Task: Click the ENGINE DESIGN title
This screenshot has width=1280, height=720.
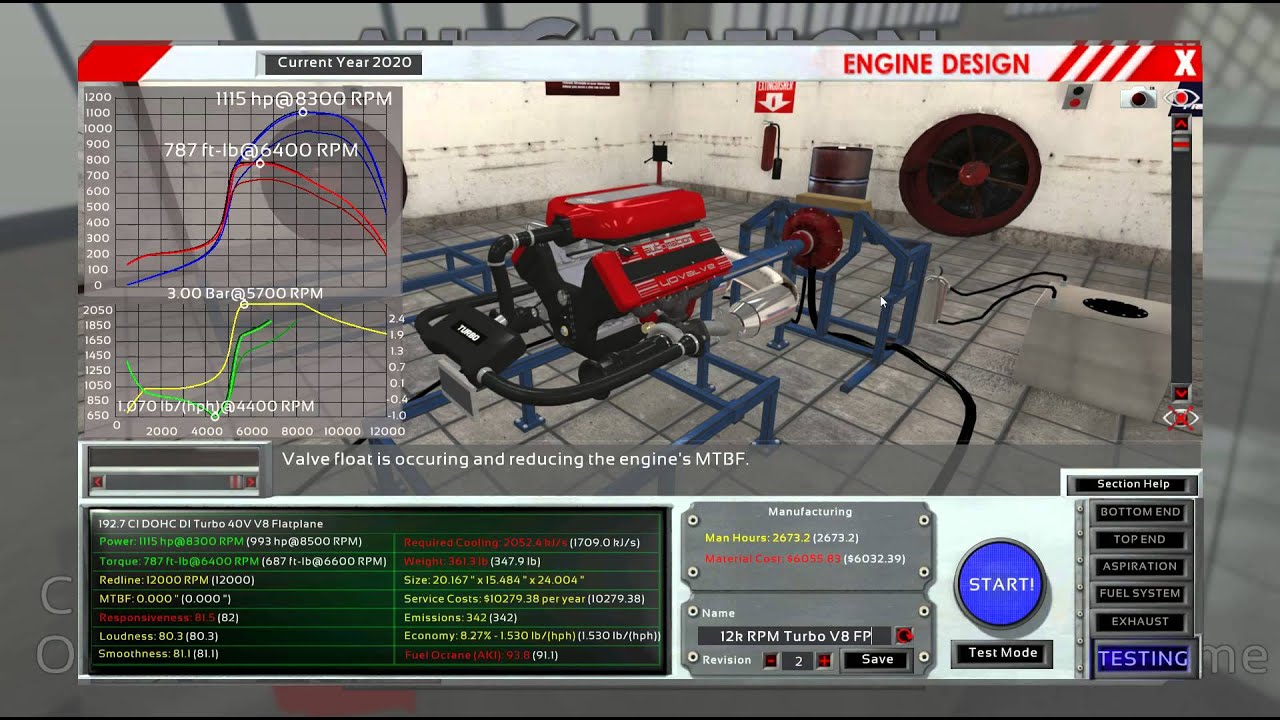Action: [936, 65]
